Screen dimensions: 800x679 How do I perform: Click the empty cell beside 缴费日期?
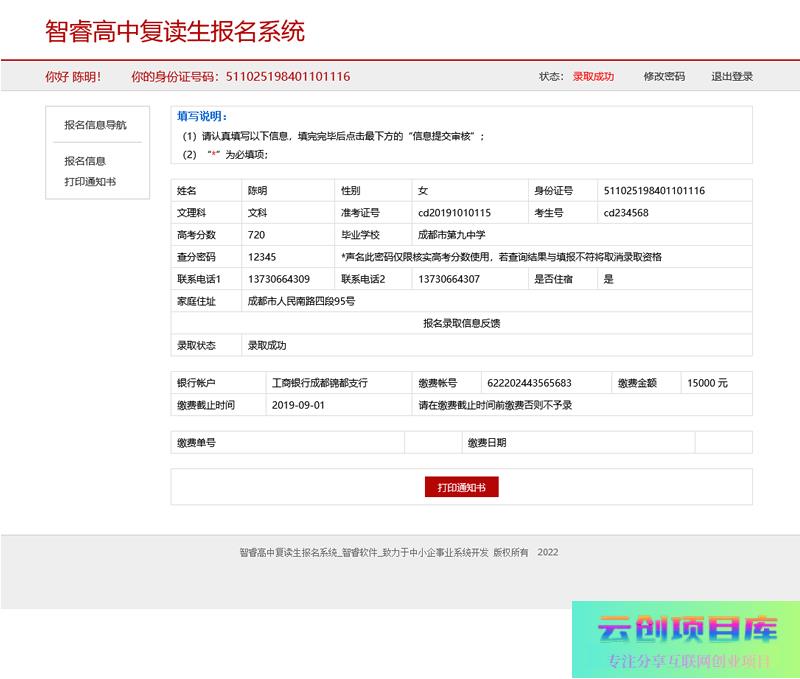point(723,442)
